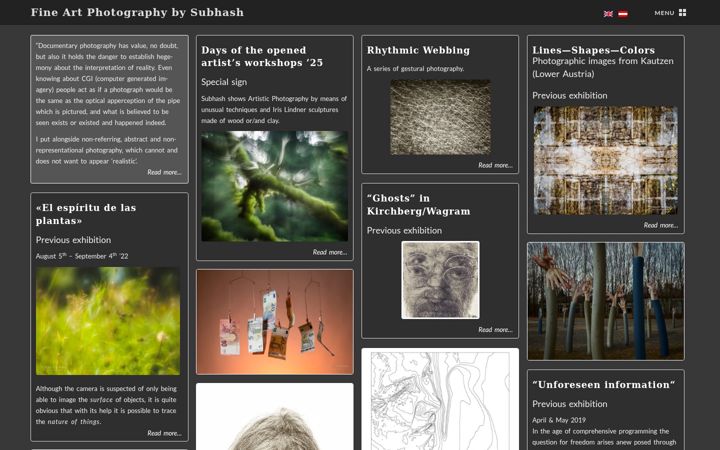The width and height of the screenshot is (720, 450).
Task: Select 'Photographic images from Kautzen (Lower Austria)' subtitle
Action: tap(603, 68)
